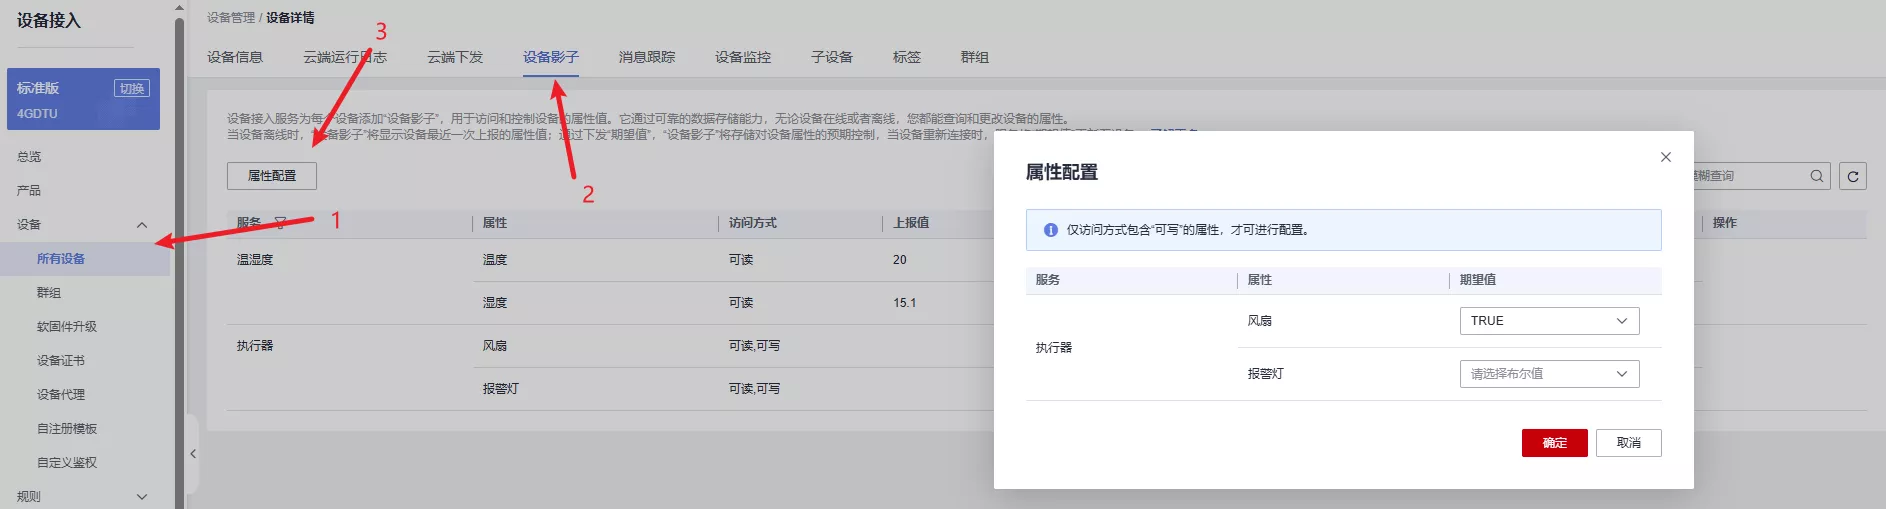Screen dimensions: 1886x509
Task: Click the 切换 badge on 标准版 card
Action: point(132,88)
